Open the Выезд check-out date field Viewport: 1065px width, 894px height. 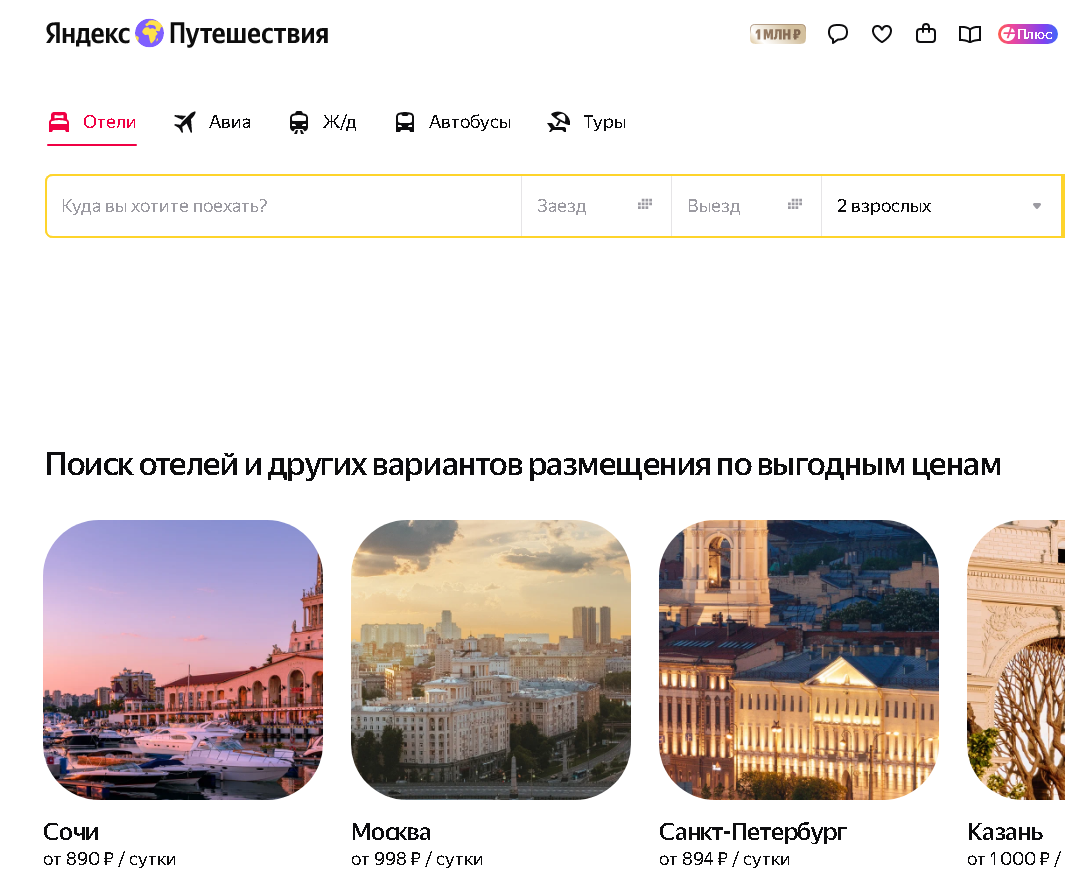[x=746, y=206]
